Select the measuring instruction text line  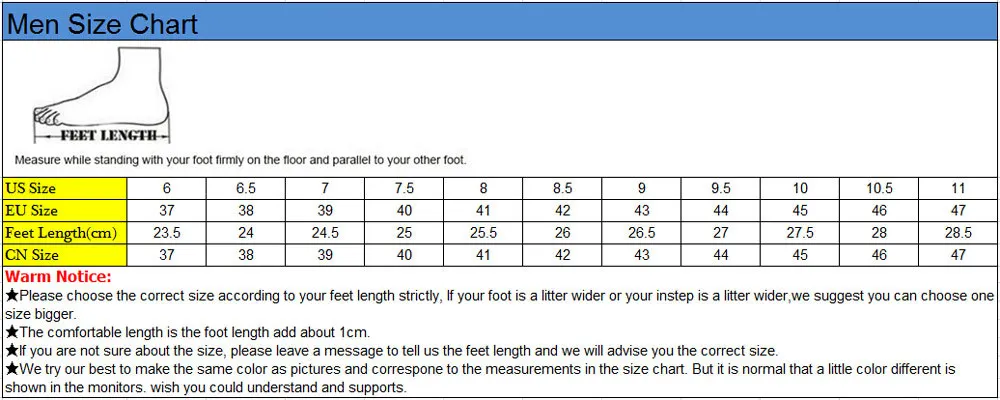pos(240,159)
